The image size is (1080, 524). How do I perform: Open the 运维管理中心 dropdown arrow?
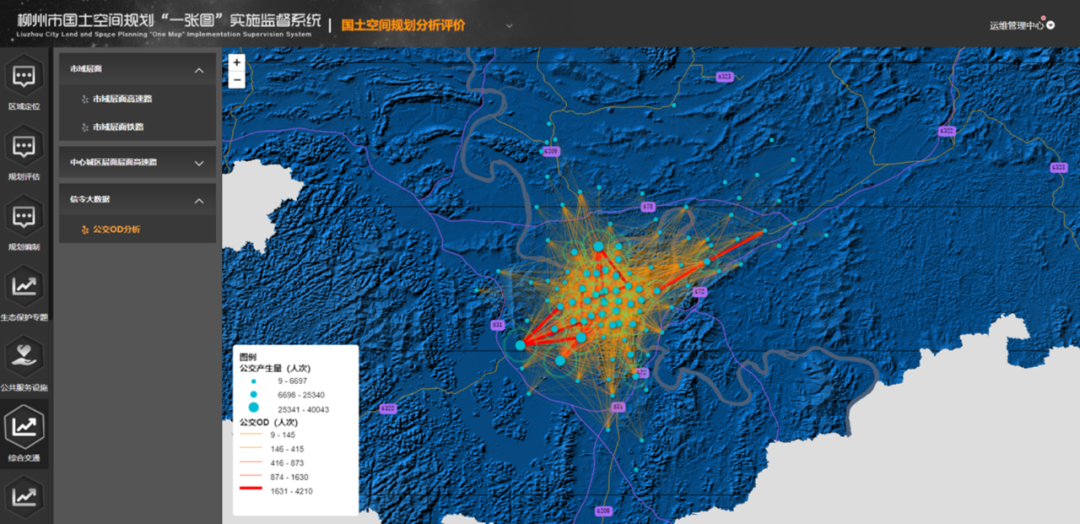click(1050, 25)
